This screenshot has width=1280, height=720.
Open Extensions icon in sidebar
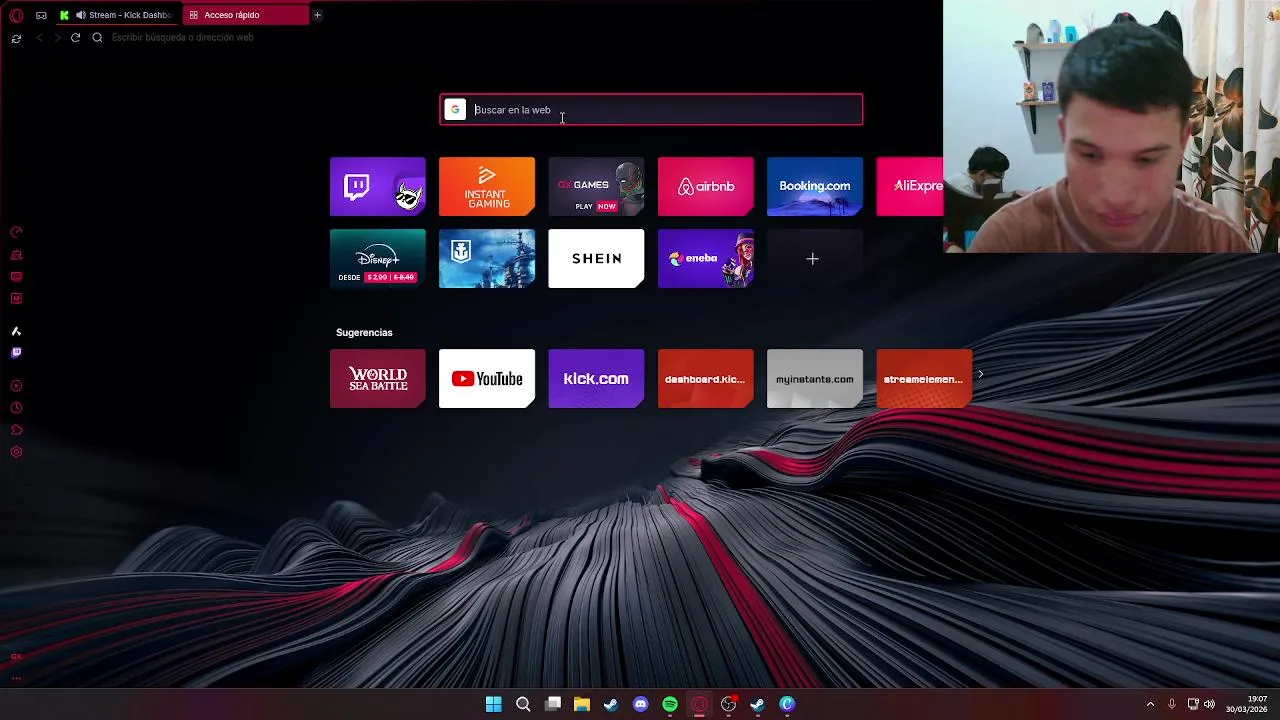pos(16,430)
